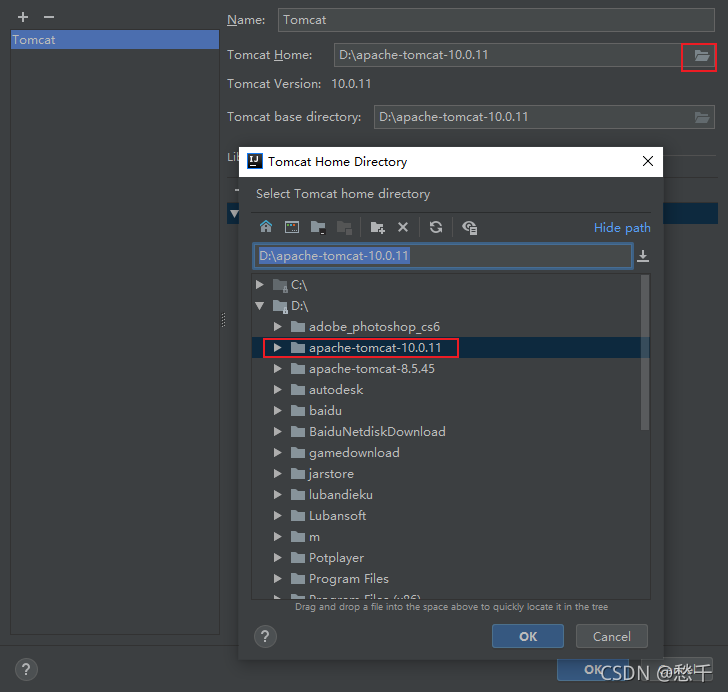Viewport: 728px width, 692px height.
Task: Browse for Tomcat Home folder icon
Action: (x=702, y=56)
